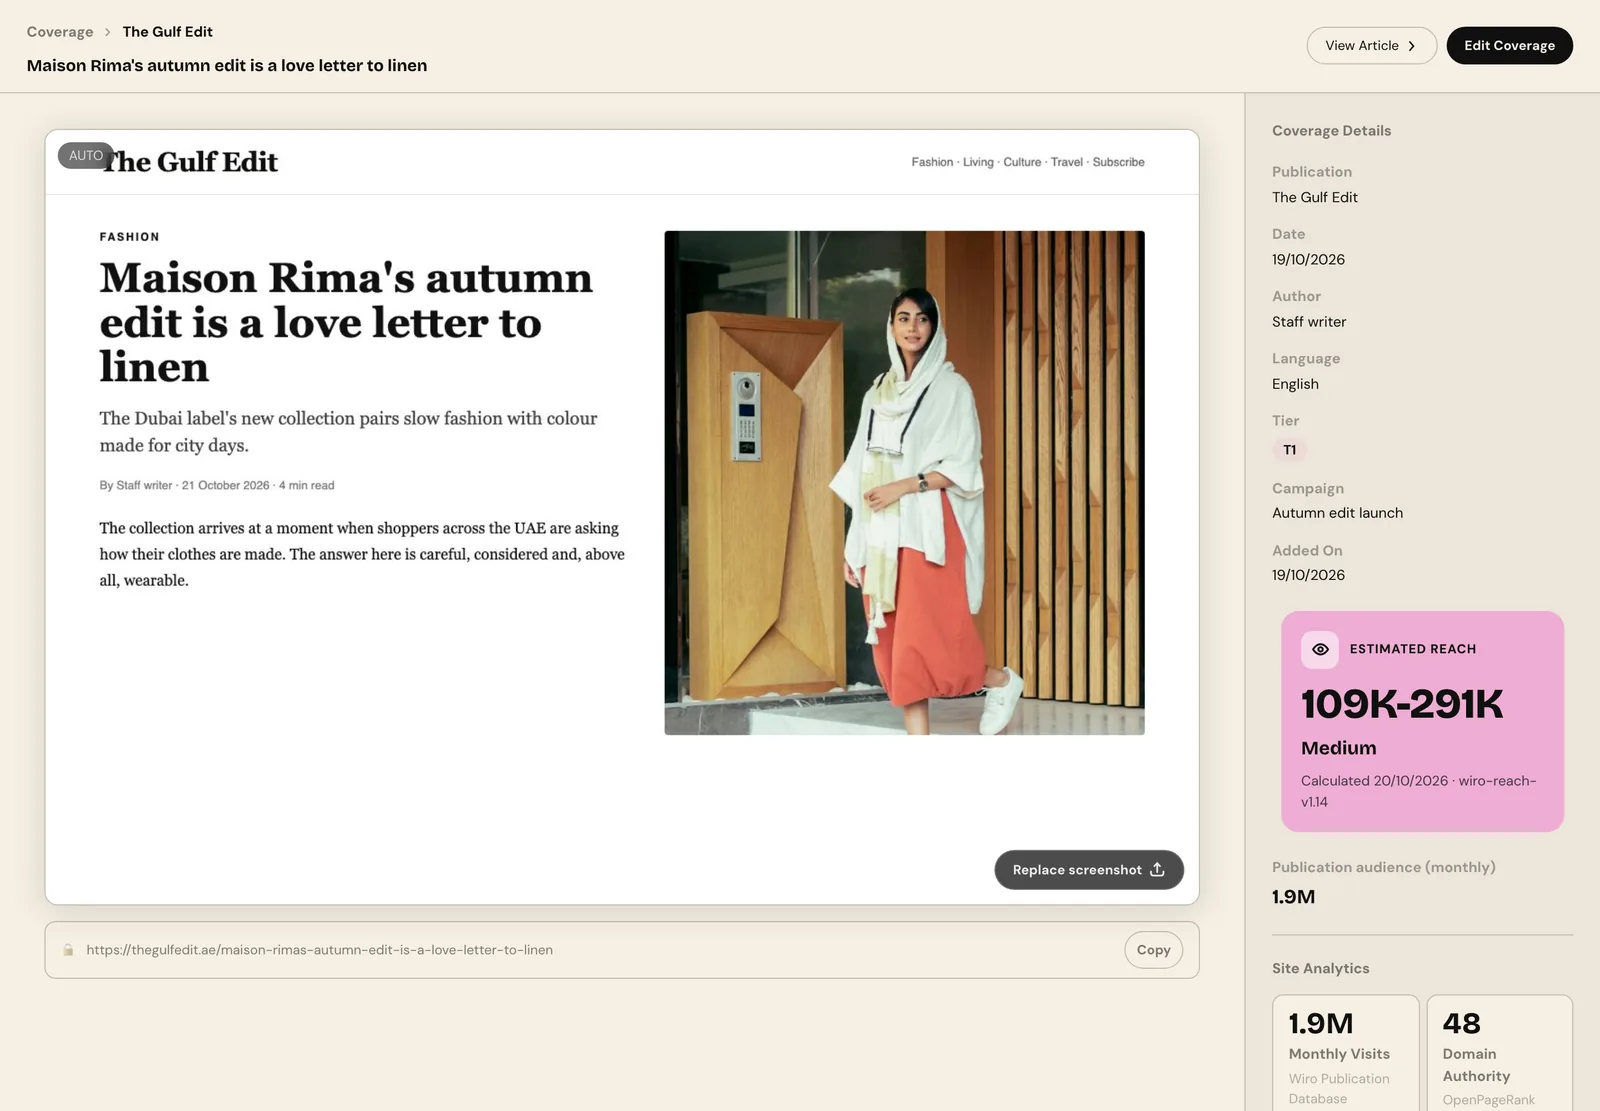Viewport: 1600px width, 1111px height.
Task: Click the Estimated Reach 109K-291K value
Action: [1401, 704]
